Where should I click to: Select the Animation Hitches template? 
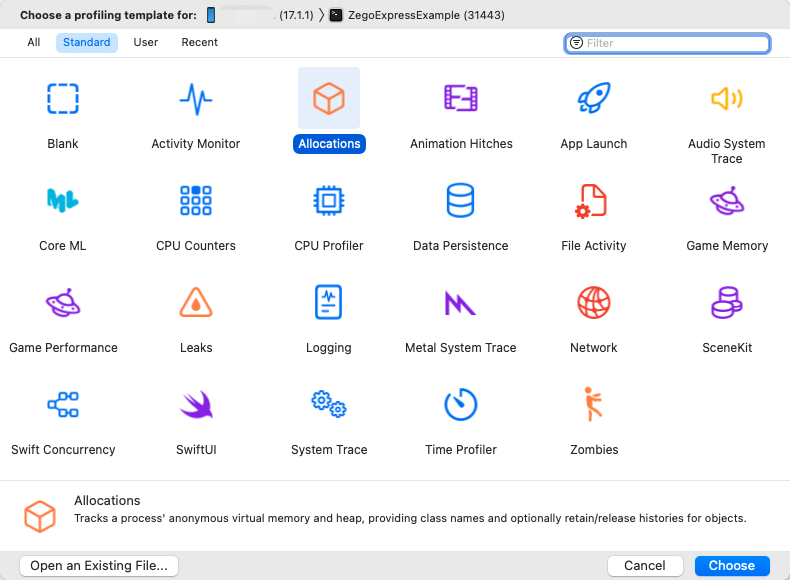pyautogui.click(x=461, y=99)
